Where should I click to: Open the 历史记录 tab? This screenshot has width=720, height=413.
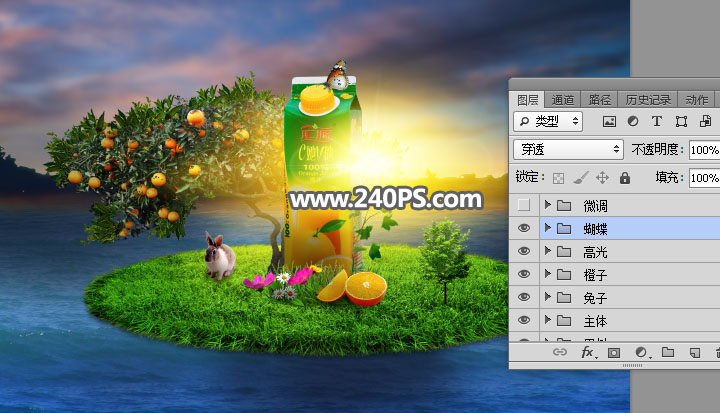[648, 100]
